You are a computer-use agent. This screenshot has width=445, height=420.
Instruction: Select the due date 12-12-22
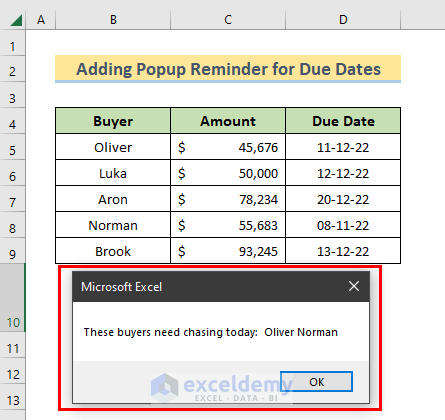343,173
